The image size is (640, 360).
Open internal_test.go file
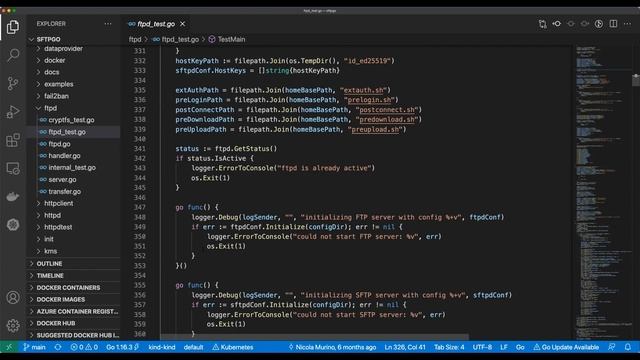coord(73,168)
